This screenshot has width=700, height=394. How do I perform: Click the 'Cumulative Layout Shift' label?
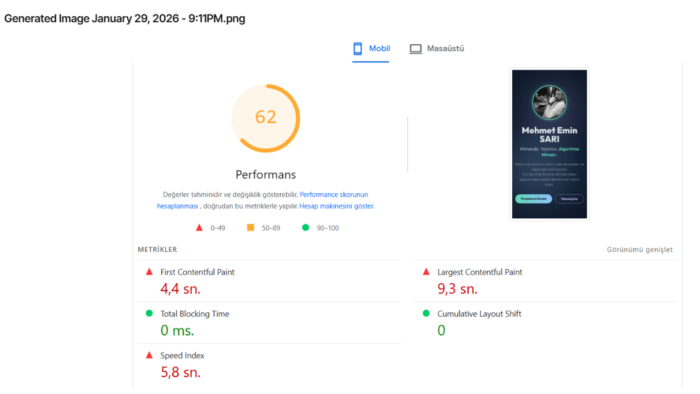[x=479, y=314]
